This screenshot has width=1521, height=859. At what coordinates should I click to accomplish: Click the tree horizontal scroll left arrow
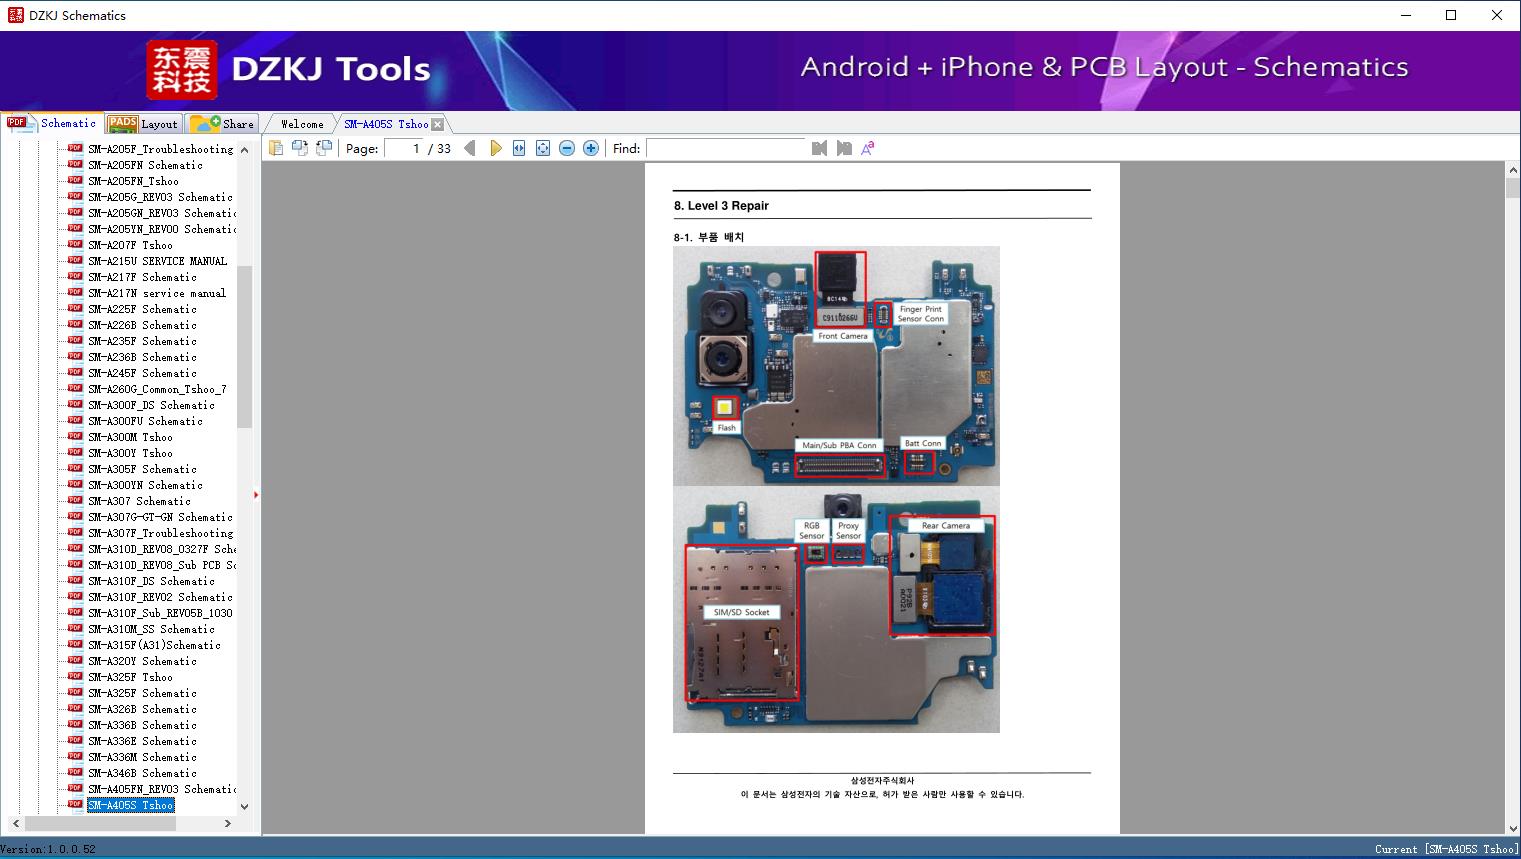pyautogui.click(x=14, y=823)
